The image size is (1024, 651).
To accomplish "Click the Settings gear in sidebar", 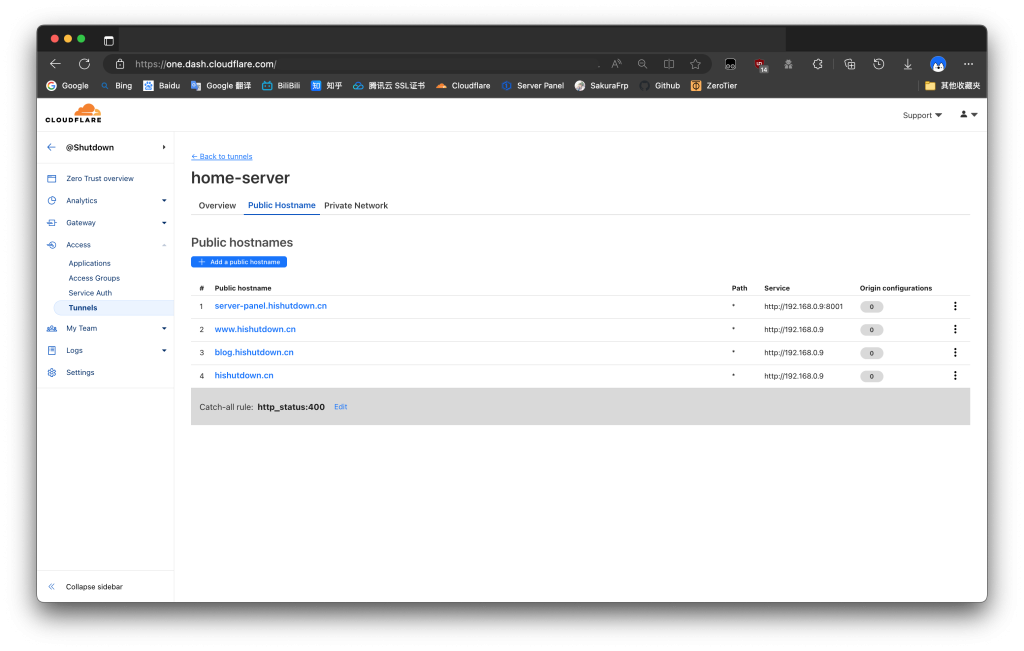I will point(80,372).
